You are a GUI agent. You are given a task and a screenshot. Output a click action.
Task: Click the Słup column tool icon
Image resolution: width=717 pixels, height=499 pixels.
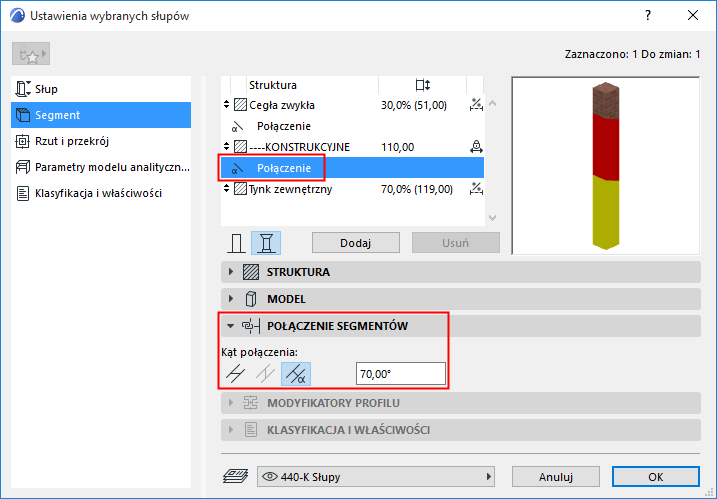(x=22, y=89)
